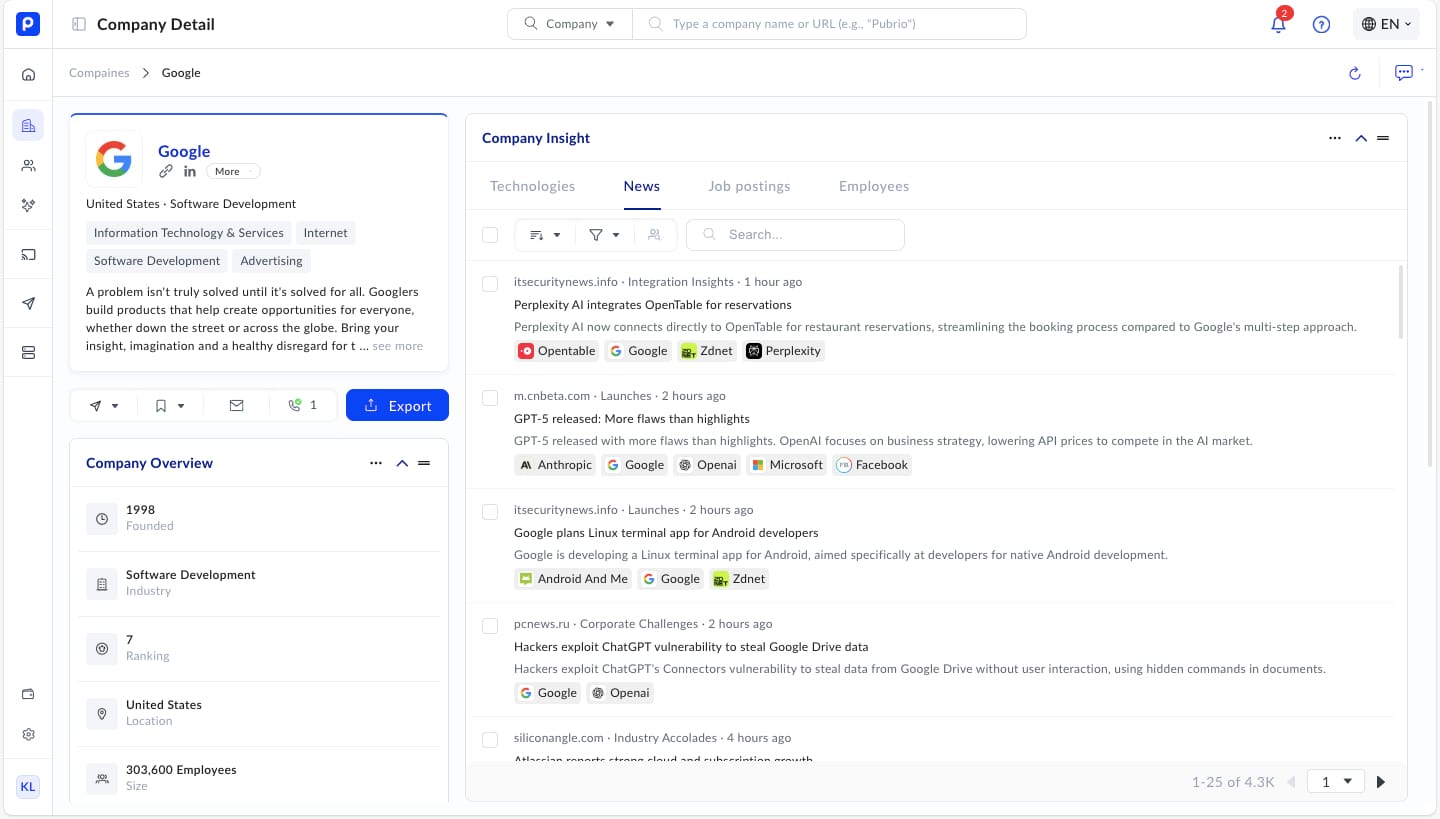Click the Google website link icon
This screenshot has height=819, width=1440.
click(x=166, y=172)
